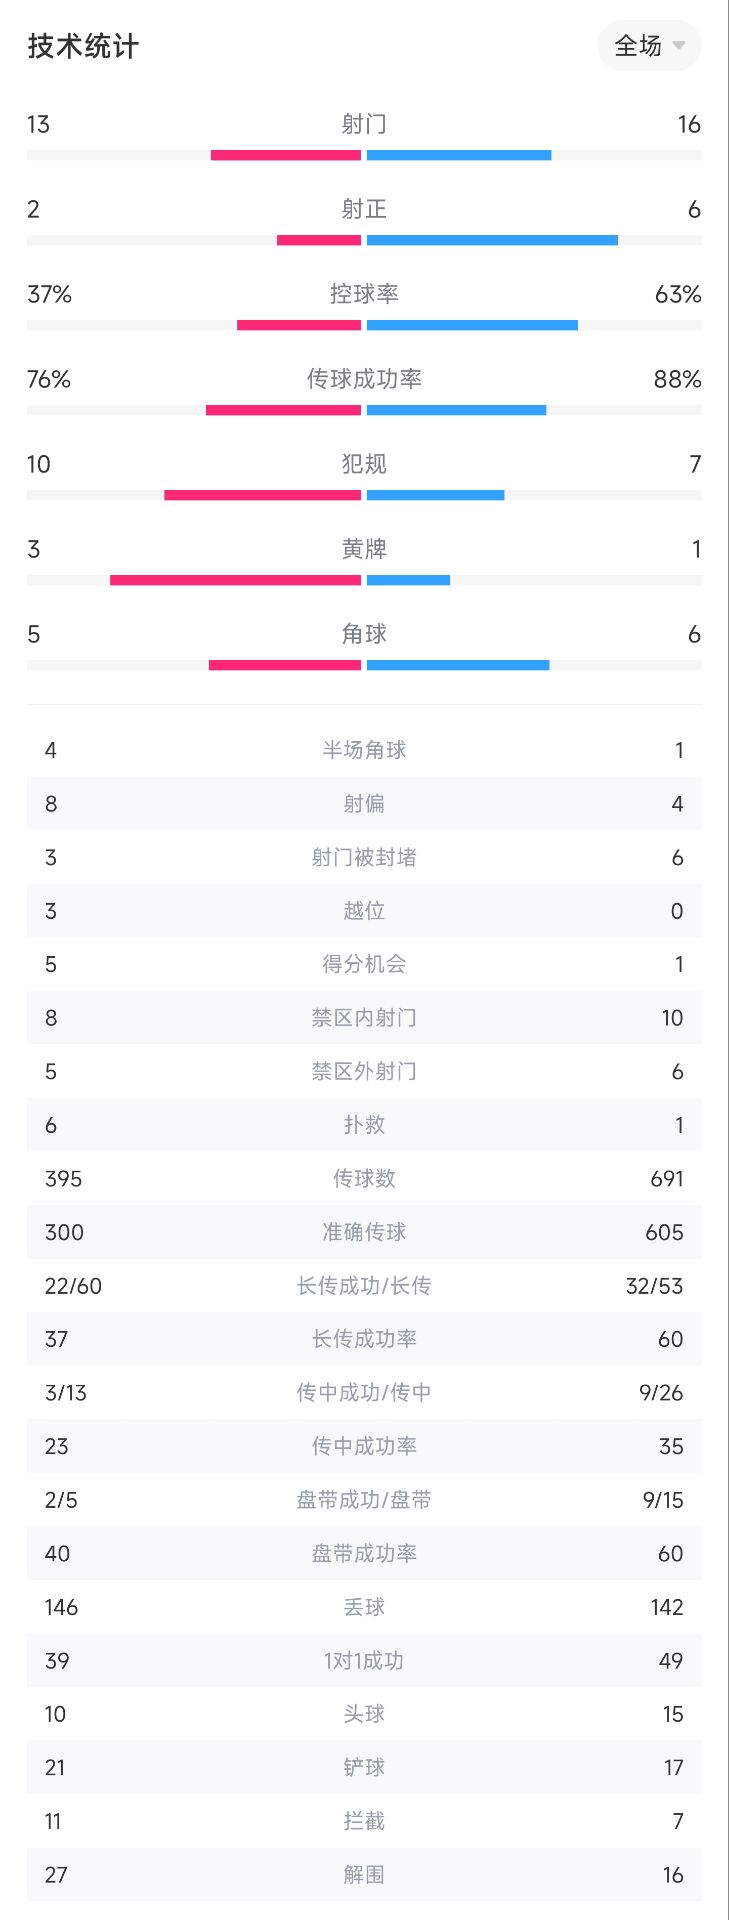Click the red 犯规 bar
The image size is (729, 1920).
tap(262, 495)
